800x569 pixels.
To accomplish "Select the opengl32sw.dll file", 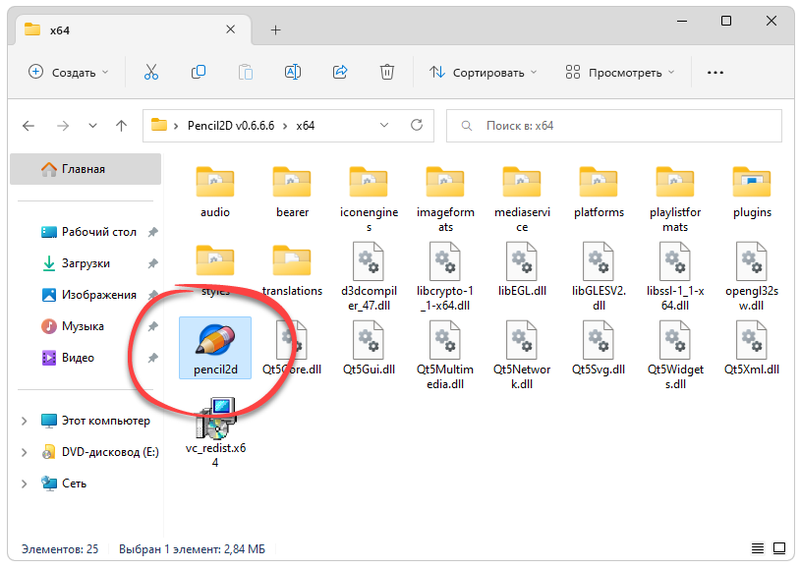I will [x=752, y=277].
